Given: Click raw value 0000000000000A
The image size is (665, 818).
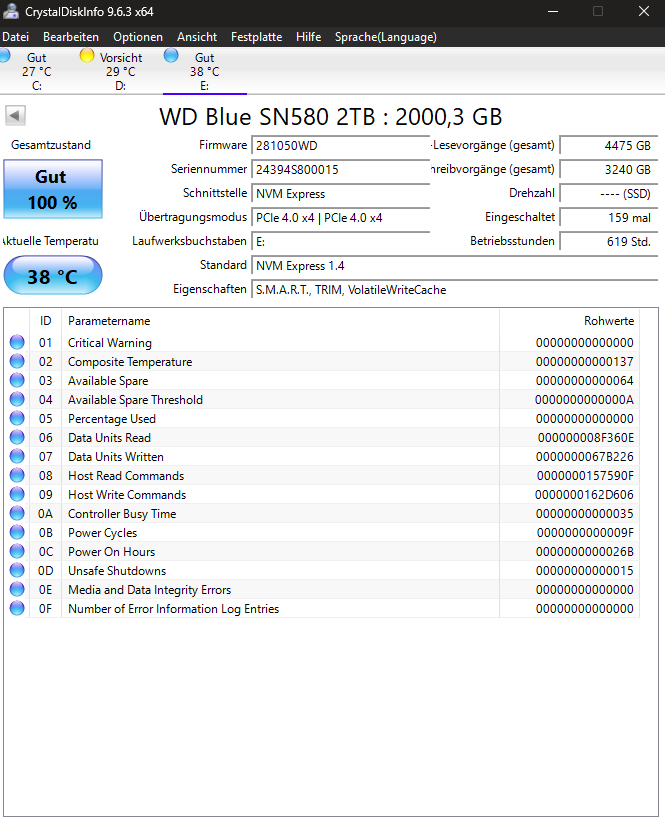Looking at the screenshot, I should (584, 400).
